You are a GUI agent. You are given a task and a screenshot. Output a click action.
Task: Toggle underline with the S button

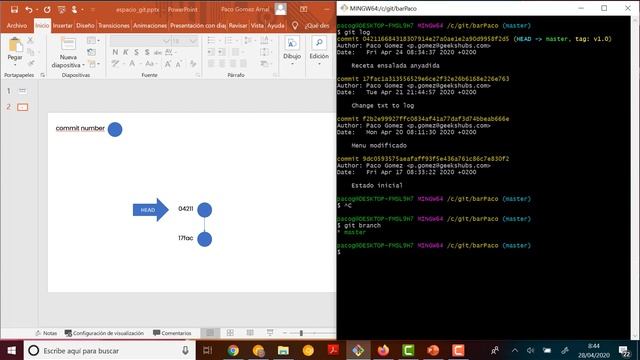click(136, 52)
